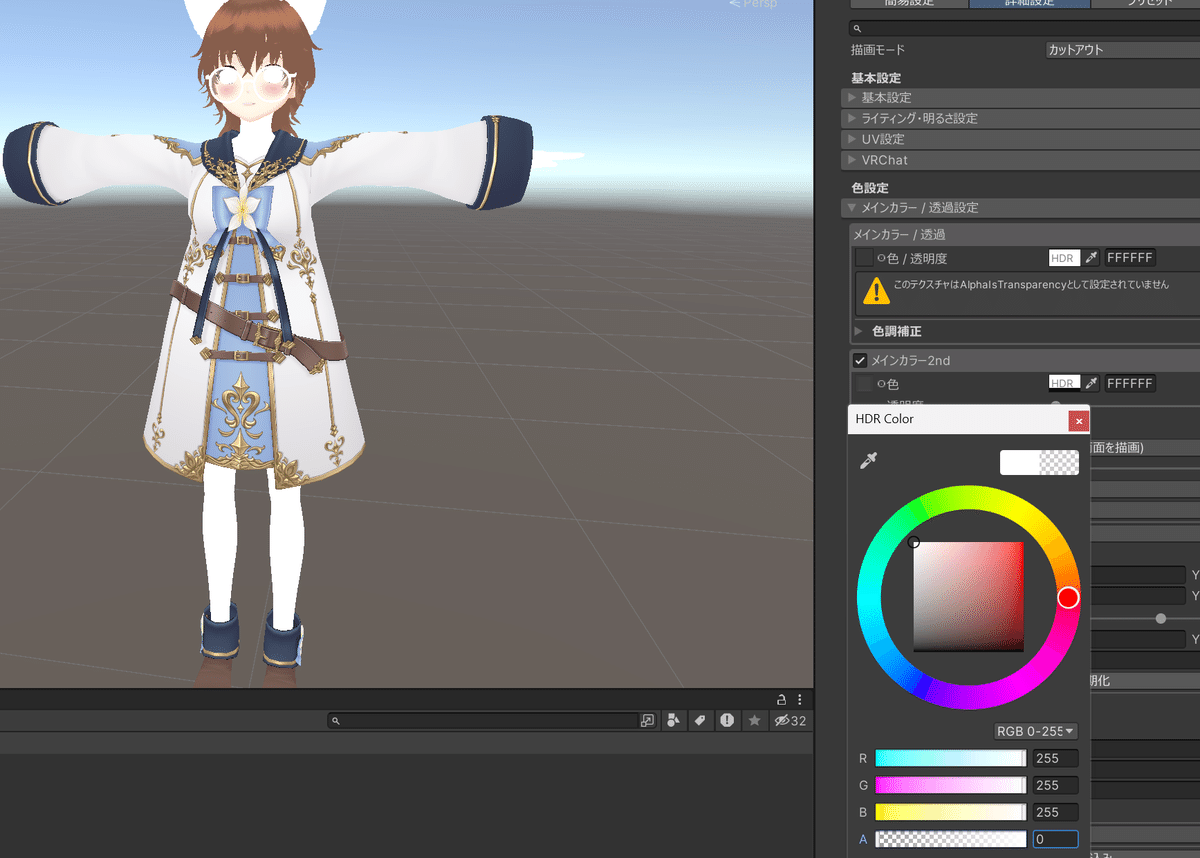The width and height of the screenshot is (1200, 858).
Task: Click the G channel slider
Action: (951, 785)
